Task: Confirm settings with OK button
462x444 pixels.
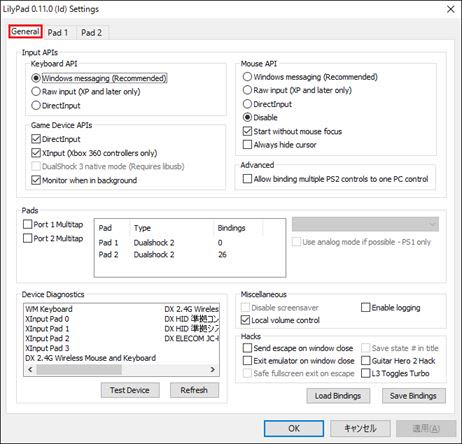Action: coord(294,428)
